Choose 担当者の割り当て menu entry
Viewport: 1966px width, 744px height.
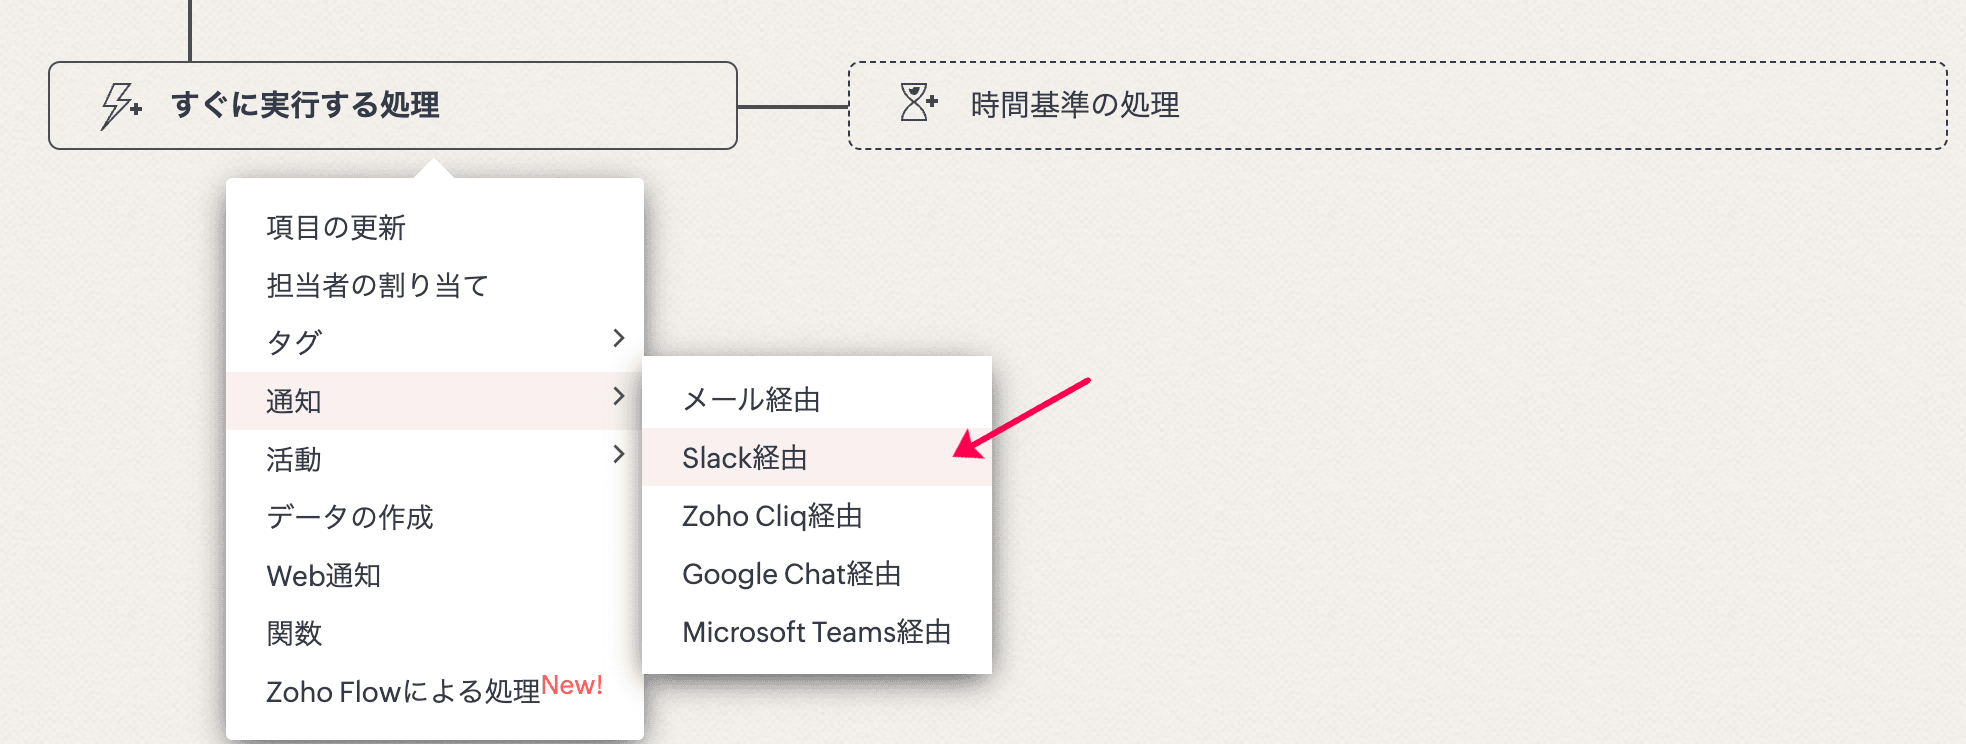pos(377,286)
